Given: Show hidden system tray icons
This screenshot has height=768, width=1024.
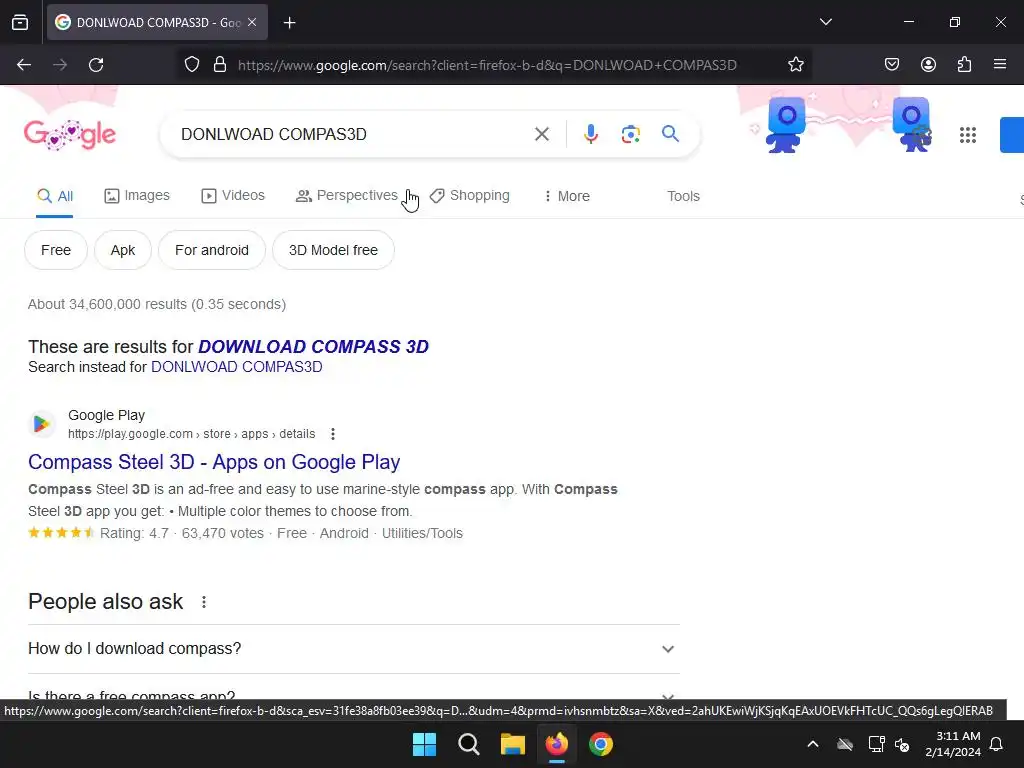Looking at the screenshot, I should [x=812, y=744].
